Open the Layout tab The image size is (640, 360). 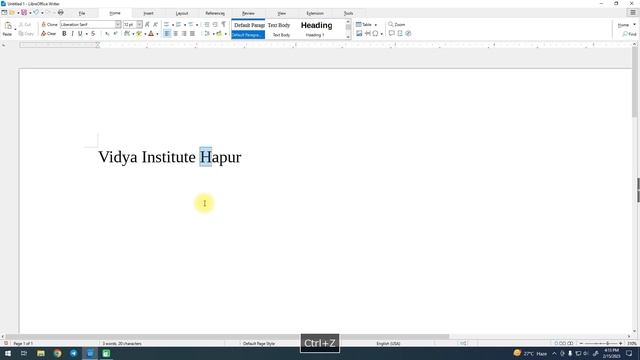pos(182,13)
